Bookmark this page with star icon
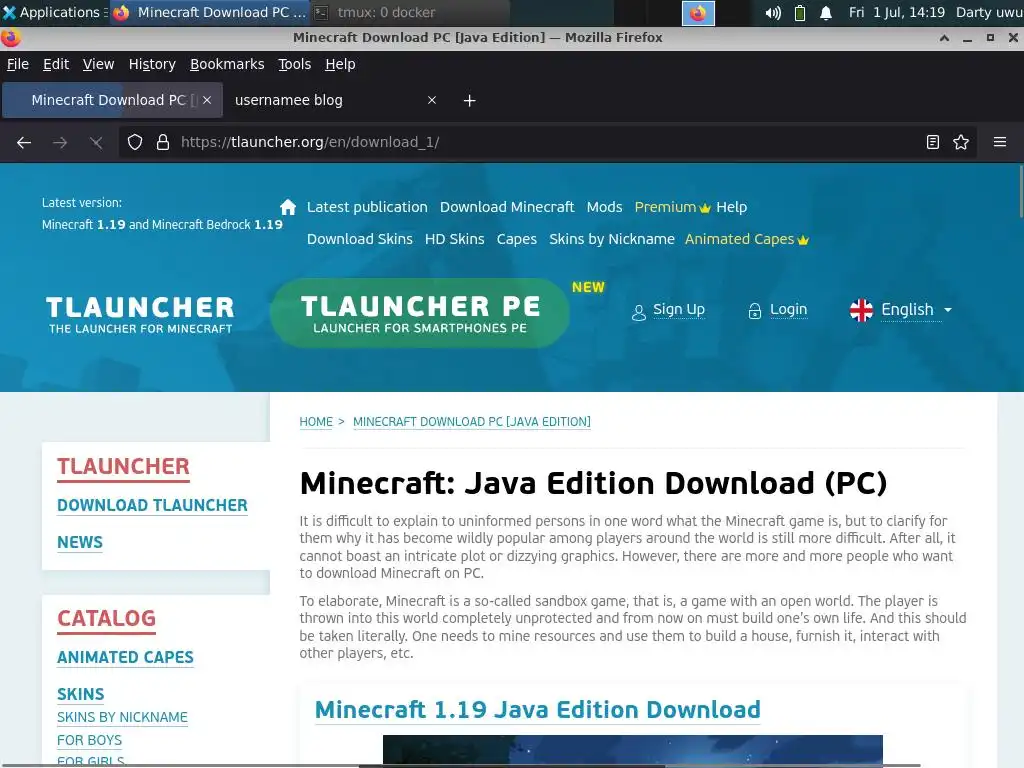Screen dimensions: 1024x768 tap(961, 142)
